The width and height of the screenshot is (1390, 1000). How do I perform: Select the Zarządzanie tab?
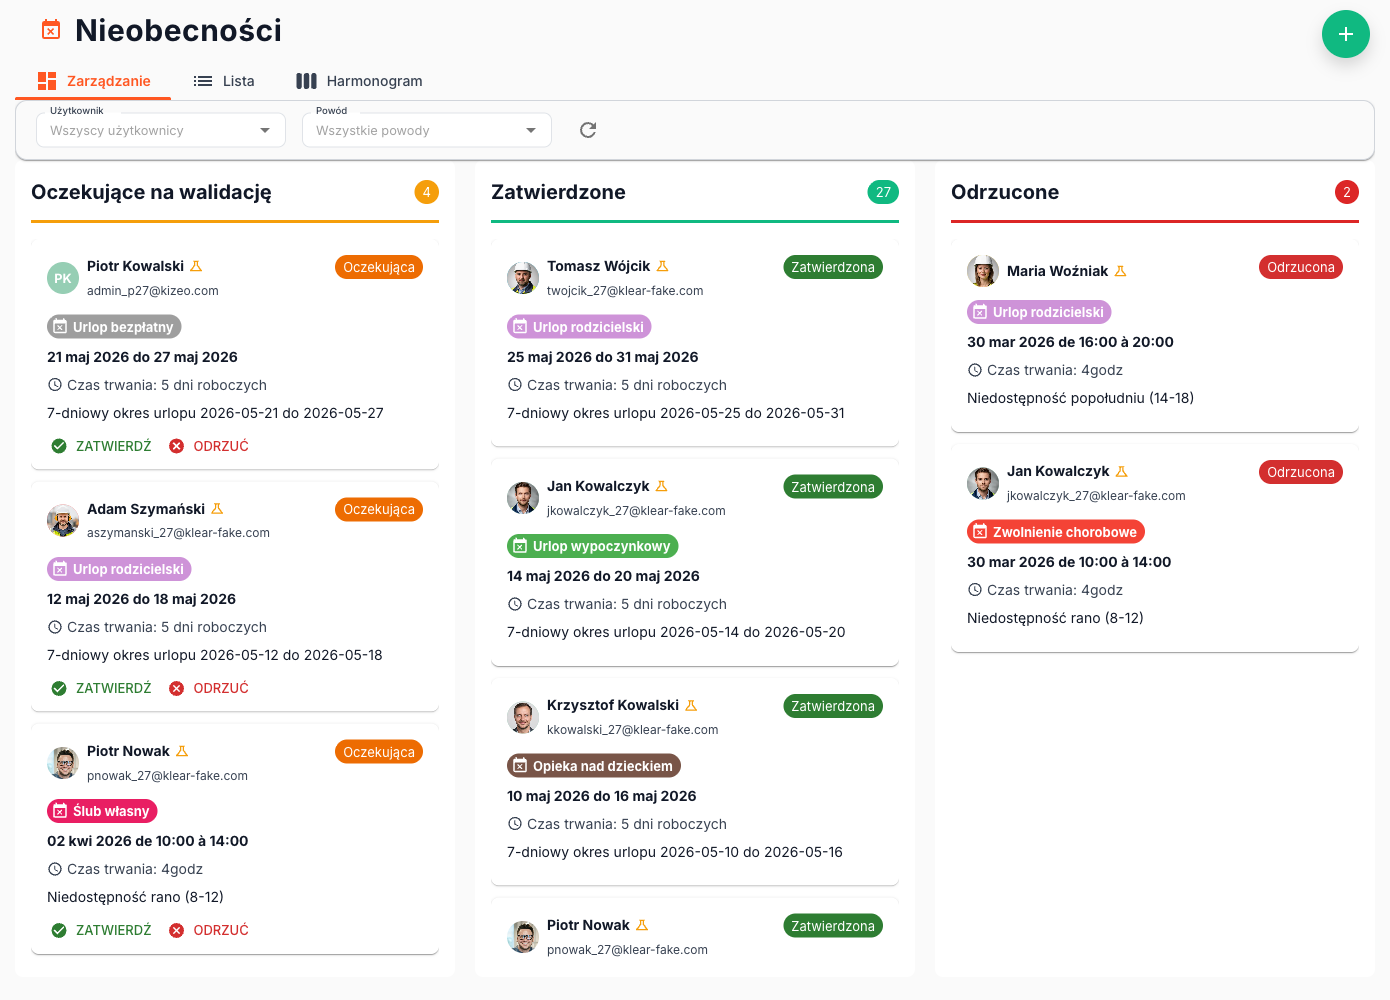click(x=94, y=81)
